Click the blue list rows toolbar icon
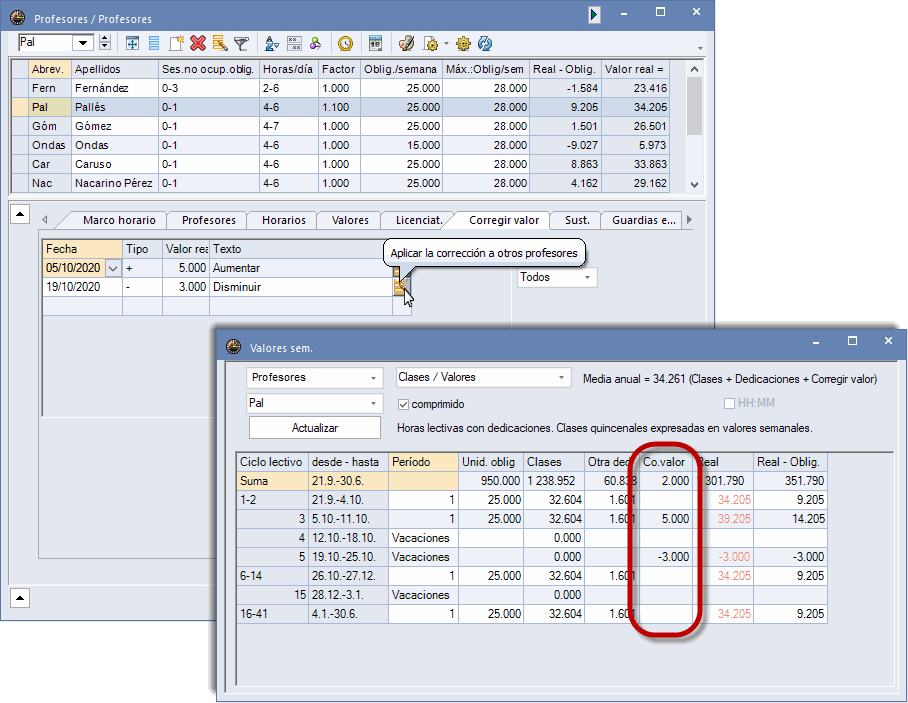This screenshot has height=703, width=908. pos(154,43)
